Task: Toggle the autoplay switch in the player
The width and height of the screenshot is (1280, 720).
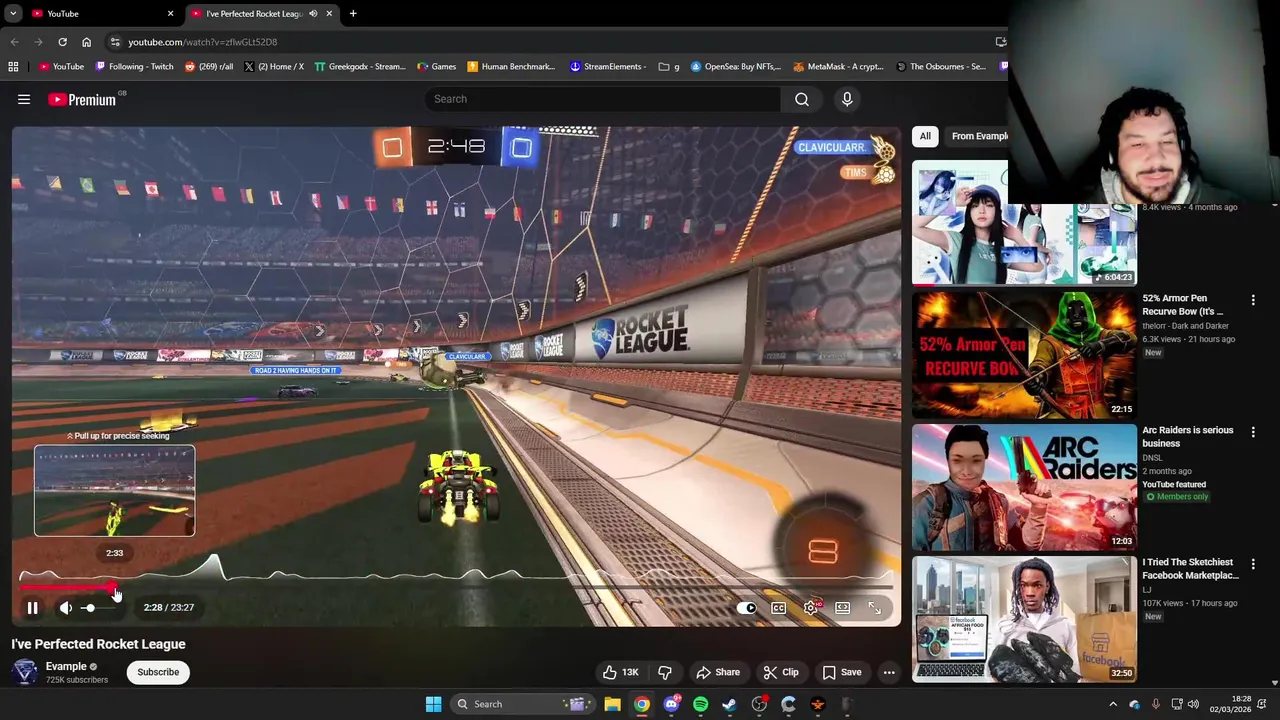Action: pos(747,607)
